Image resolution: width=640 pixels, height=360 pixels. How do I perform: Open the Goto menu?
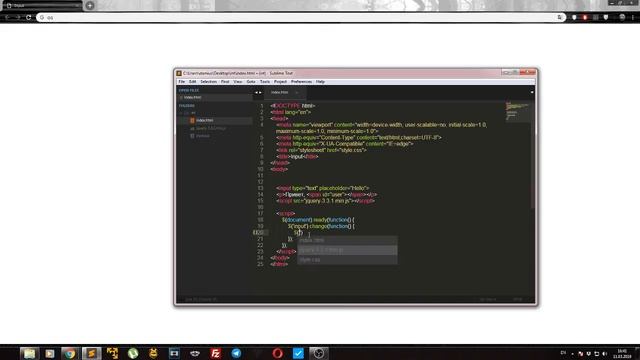[251, 82]
